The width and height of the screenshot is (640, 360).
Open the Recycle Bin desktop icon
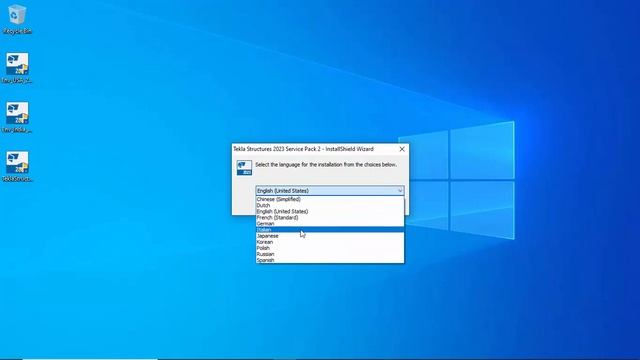pyautogui.click(x=17, y=19)
